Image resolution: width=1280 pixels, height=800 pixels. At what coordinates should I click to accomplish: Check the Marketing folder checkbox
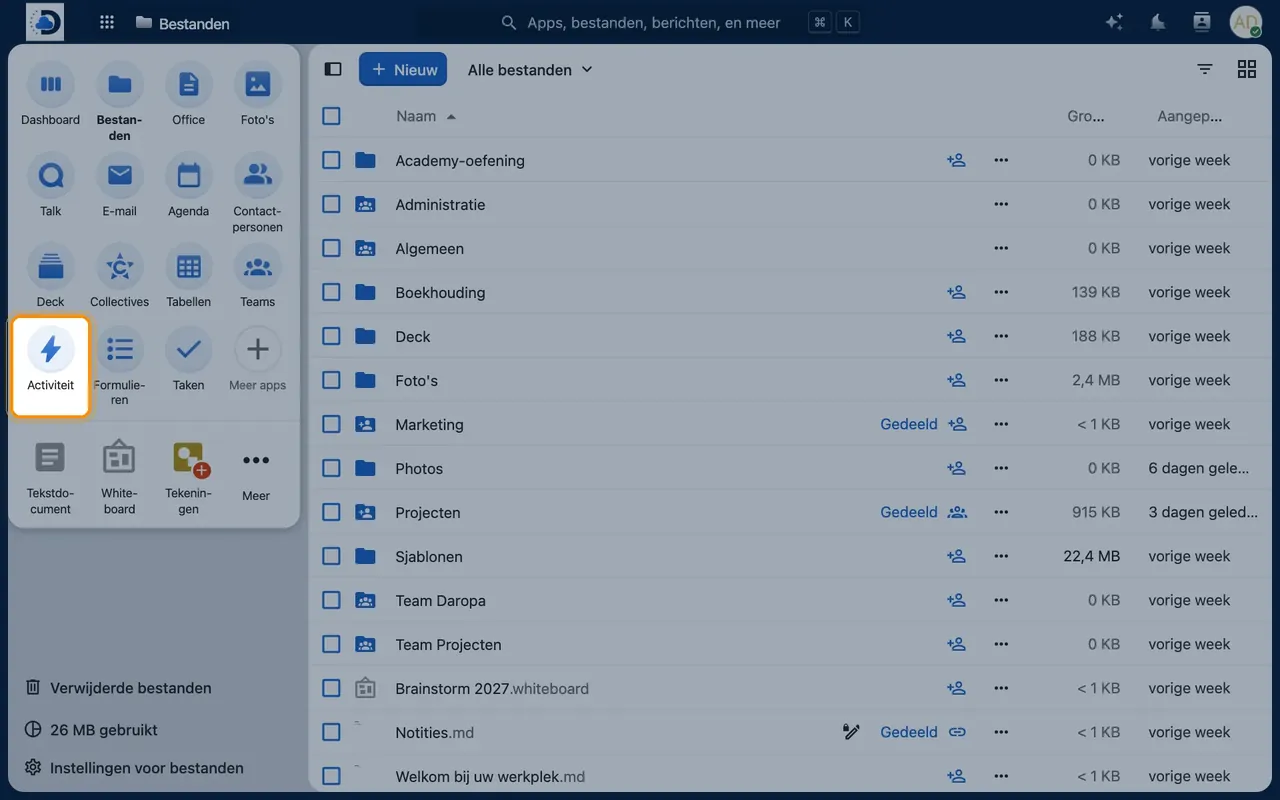coord(332,424)
